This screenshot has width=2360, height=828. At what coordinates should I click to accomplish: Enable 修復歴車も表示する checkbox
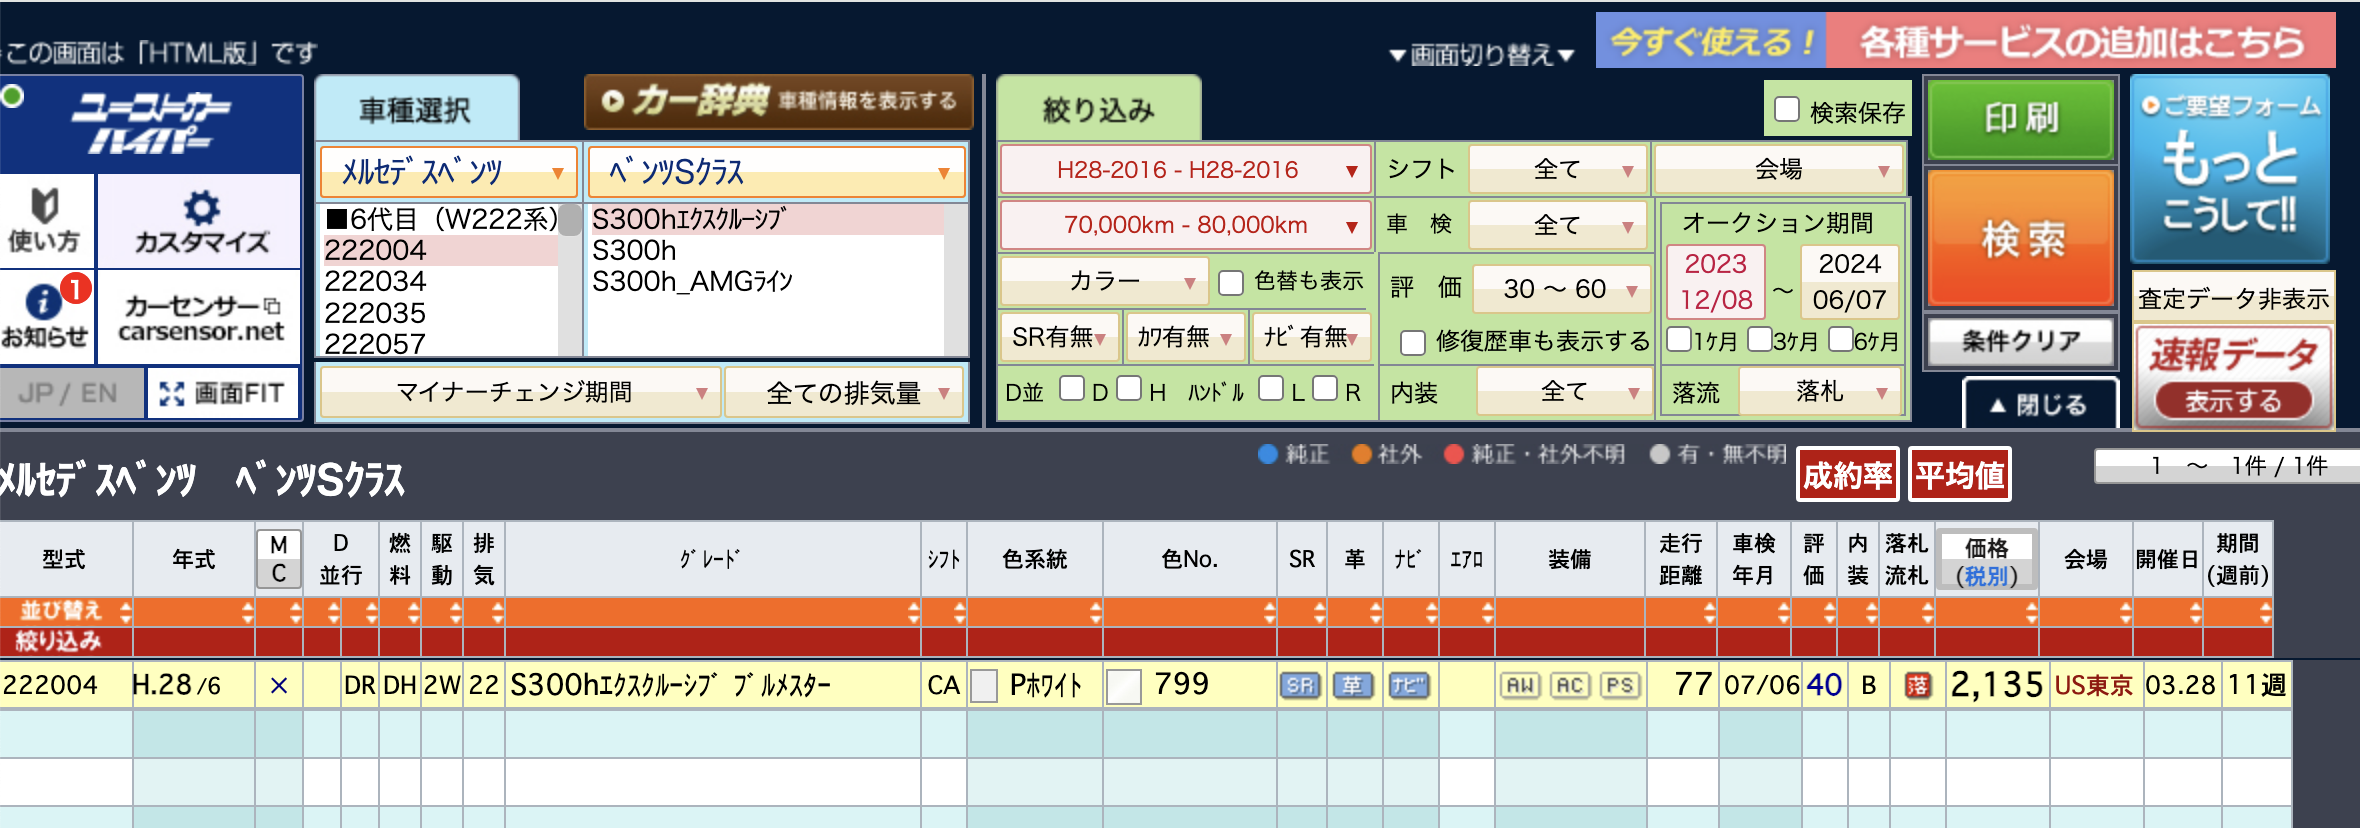(x=1413, y=342)
